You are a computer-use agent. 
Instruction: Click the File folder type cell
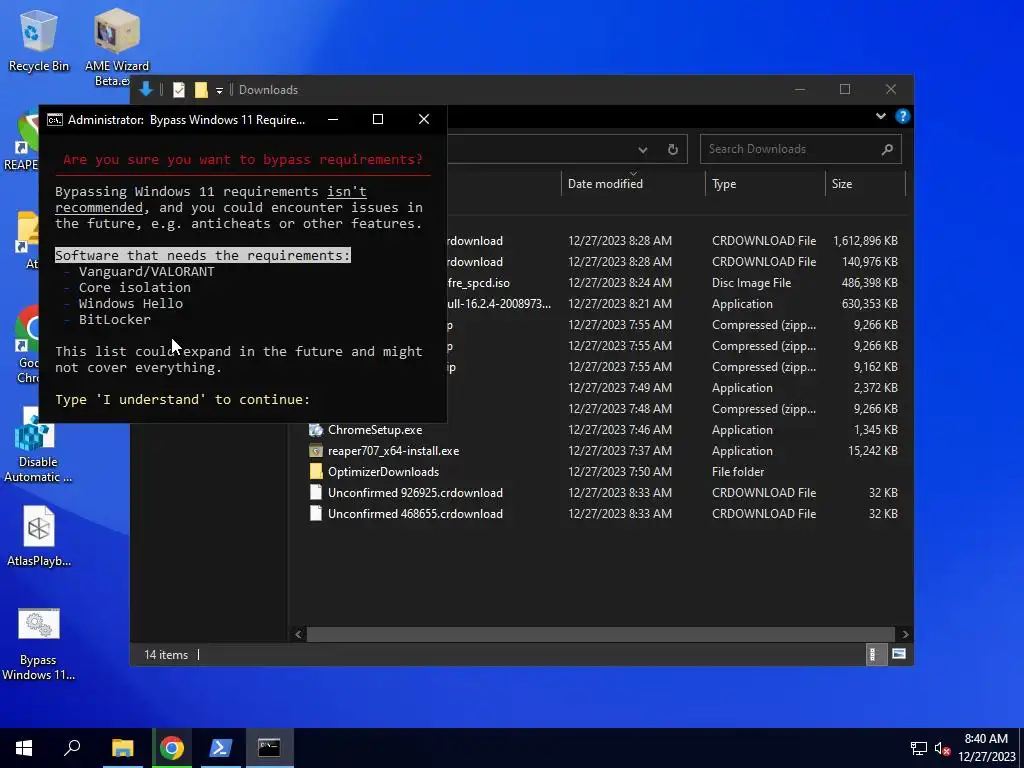pyautogui.click(x=738, y=472)
